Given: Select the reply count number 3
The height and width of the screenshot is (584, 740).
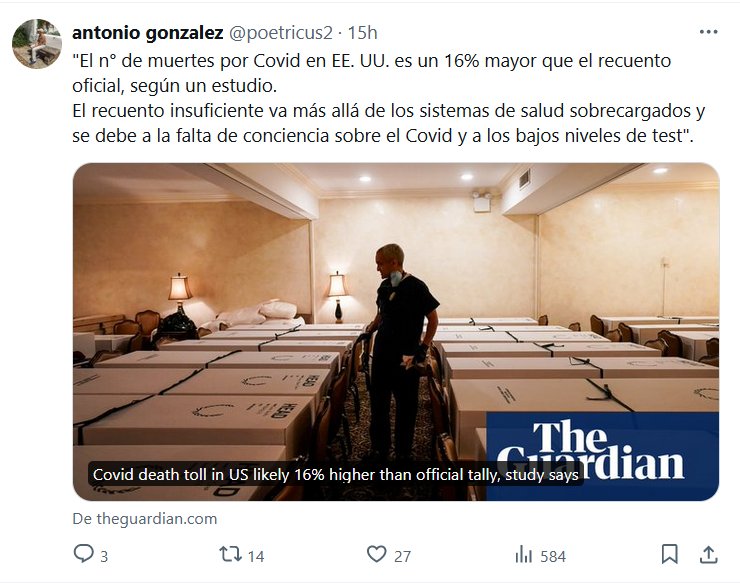Looking at the screenshot, I should (x=104, y=556).
